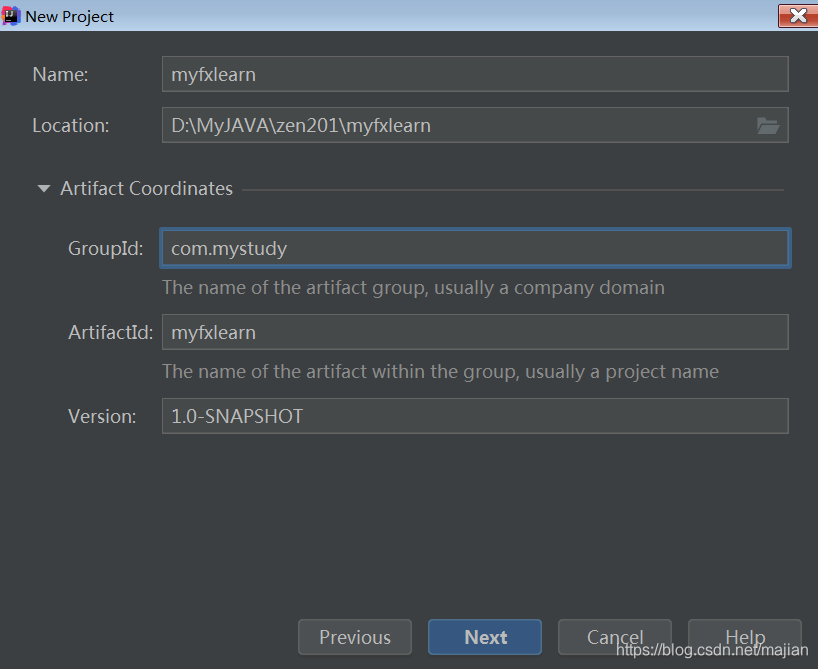Image resolution: width=818 pixels, height=669 pixels.
Task: Click the IntelliJ IDEA icon in title bar
Action: click(x=10, y=16)
